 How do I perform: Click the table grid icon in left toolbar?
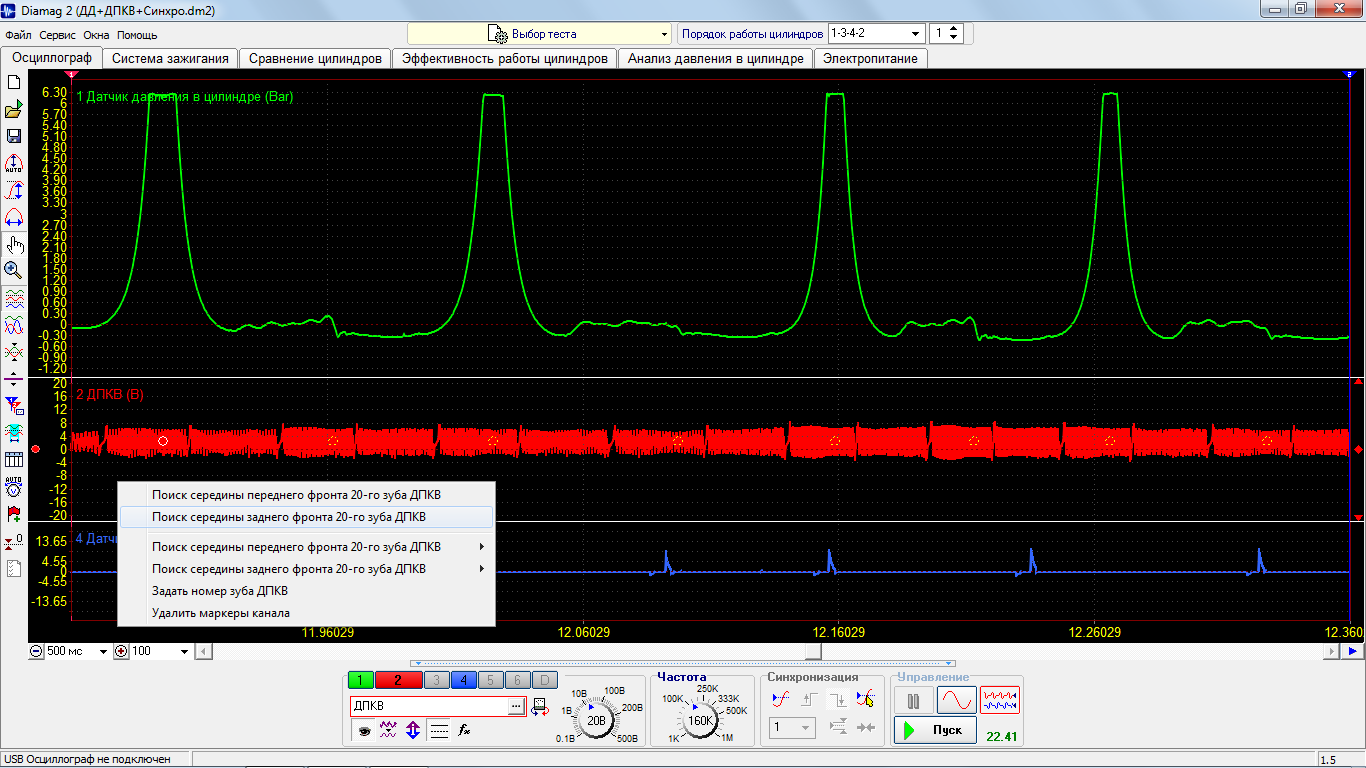(14, 460)
